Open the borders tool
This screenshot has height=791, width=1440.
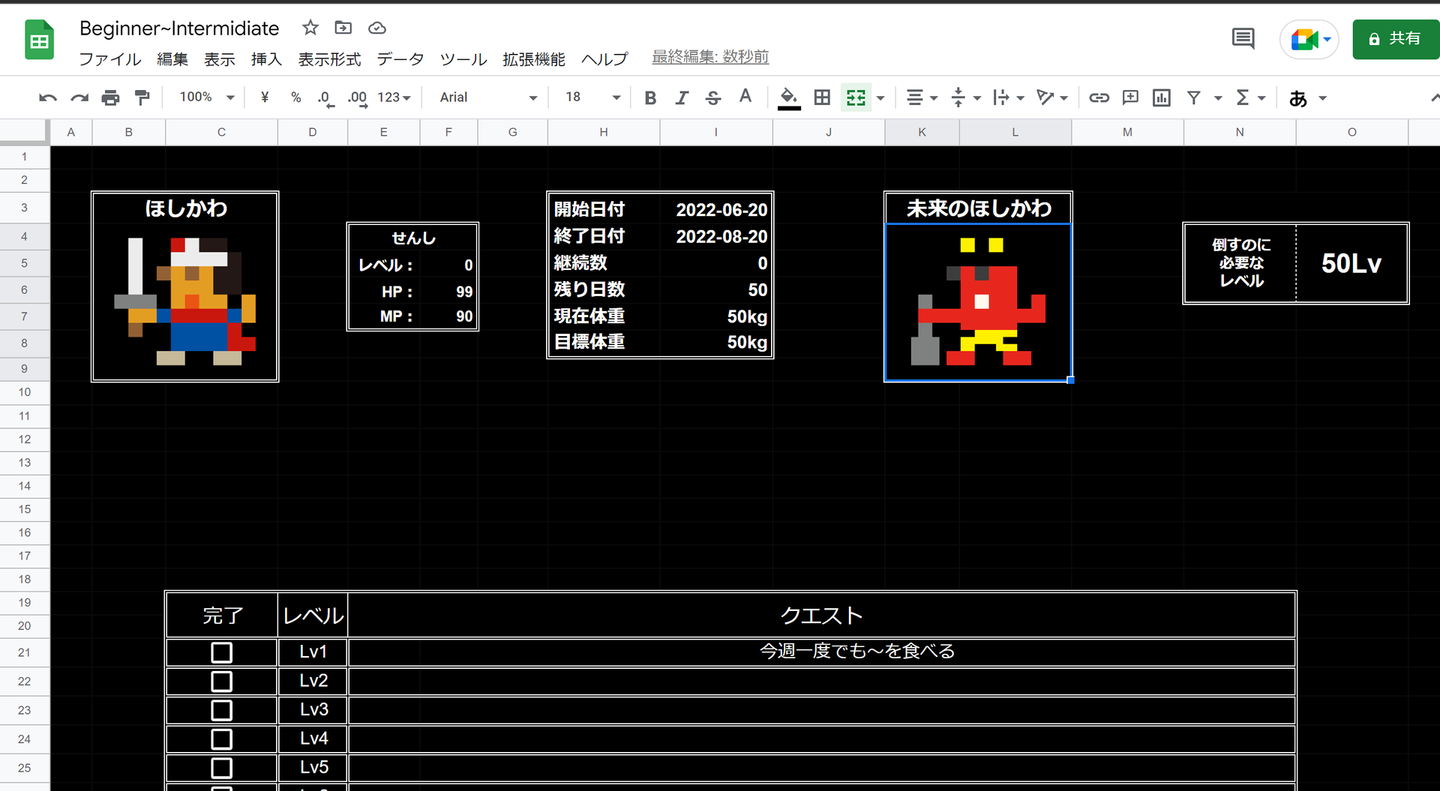pyautogui.click(x=822, y=97)
